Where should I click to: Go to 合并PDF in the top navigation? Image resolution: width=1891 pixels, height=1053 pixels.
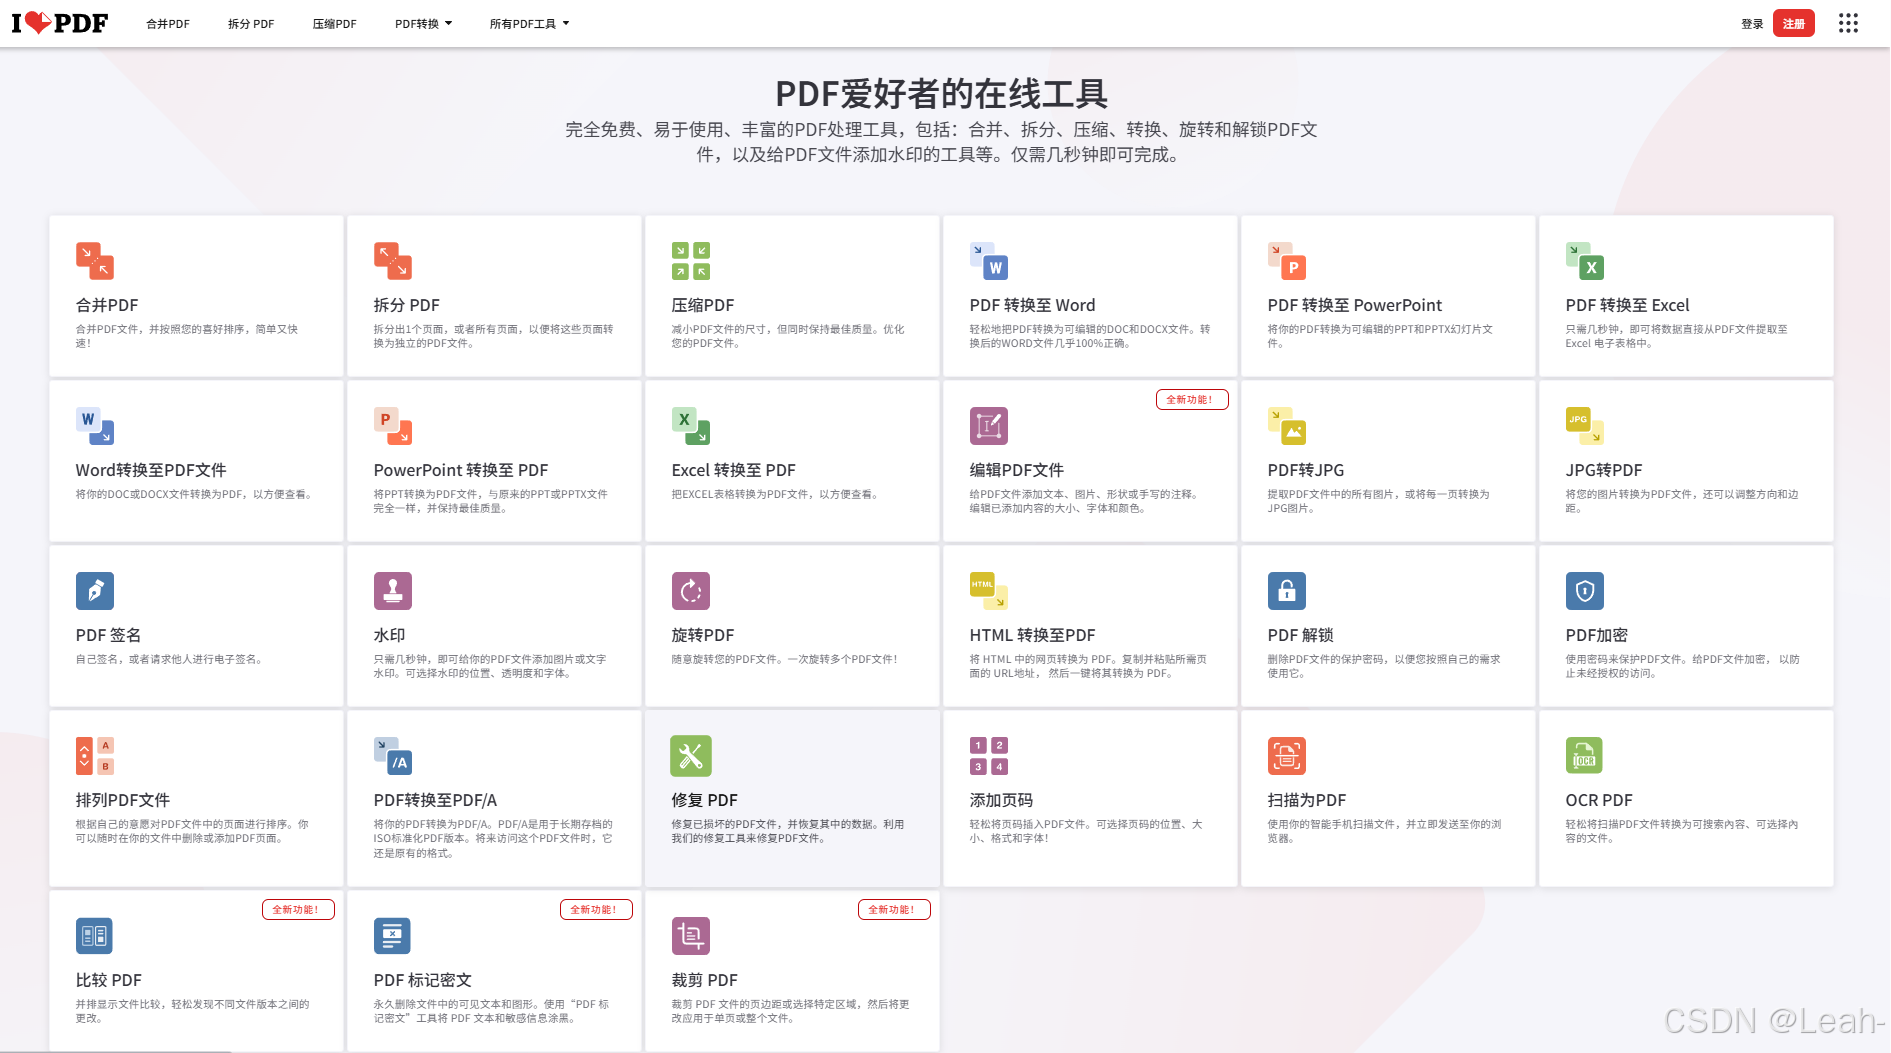168,24
